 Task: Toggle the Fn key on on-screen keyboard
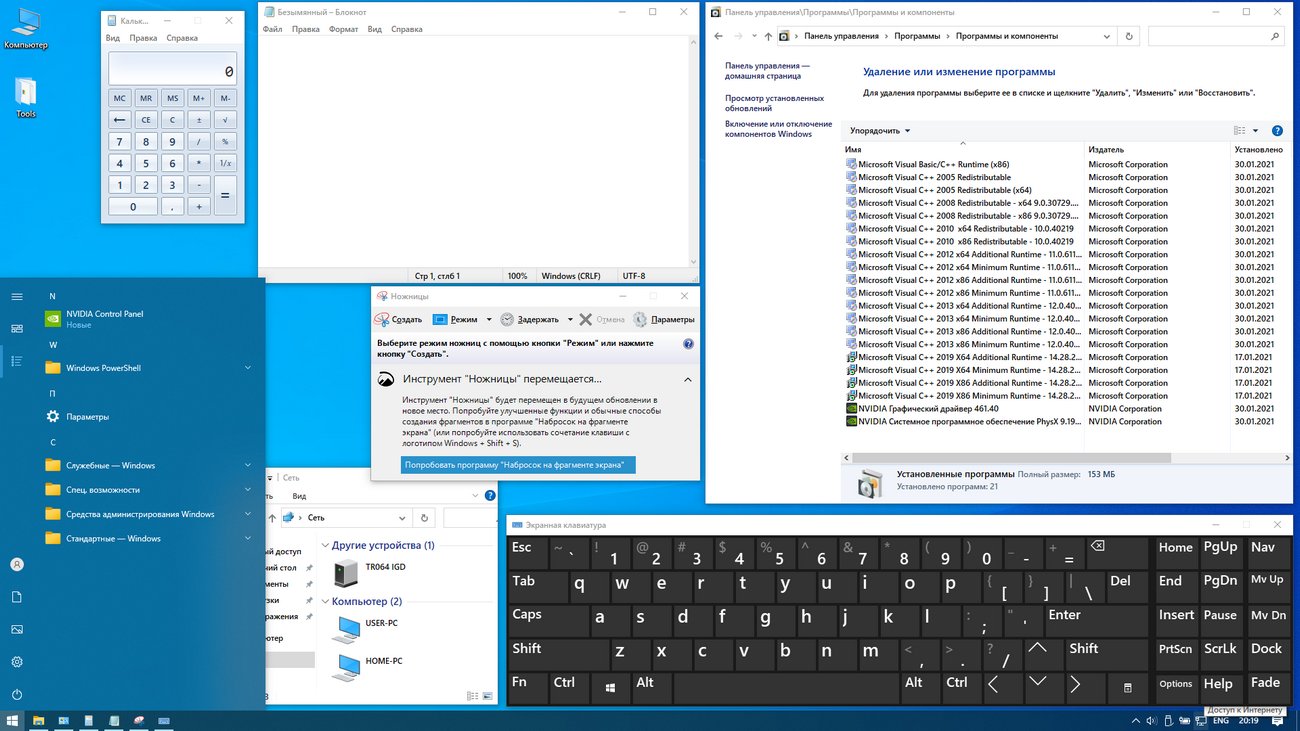[x=528, y=687]
